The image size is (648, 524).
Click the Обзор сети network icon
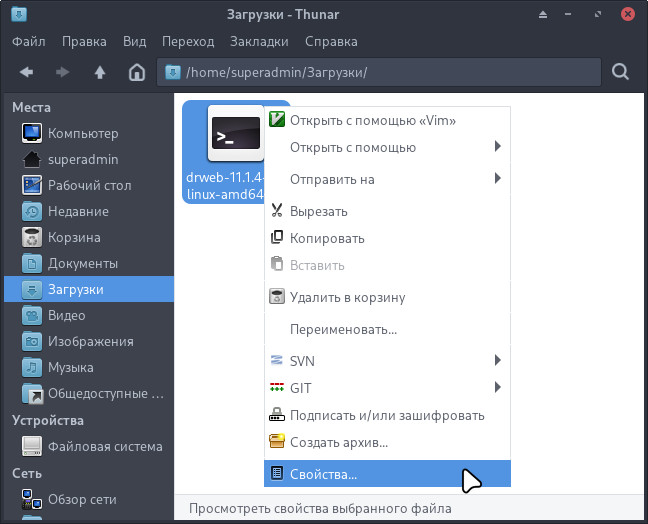tap(32, 499)
